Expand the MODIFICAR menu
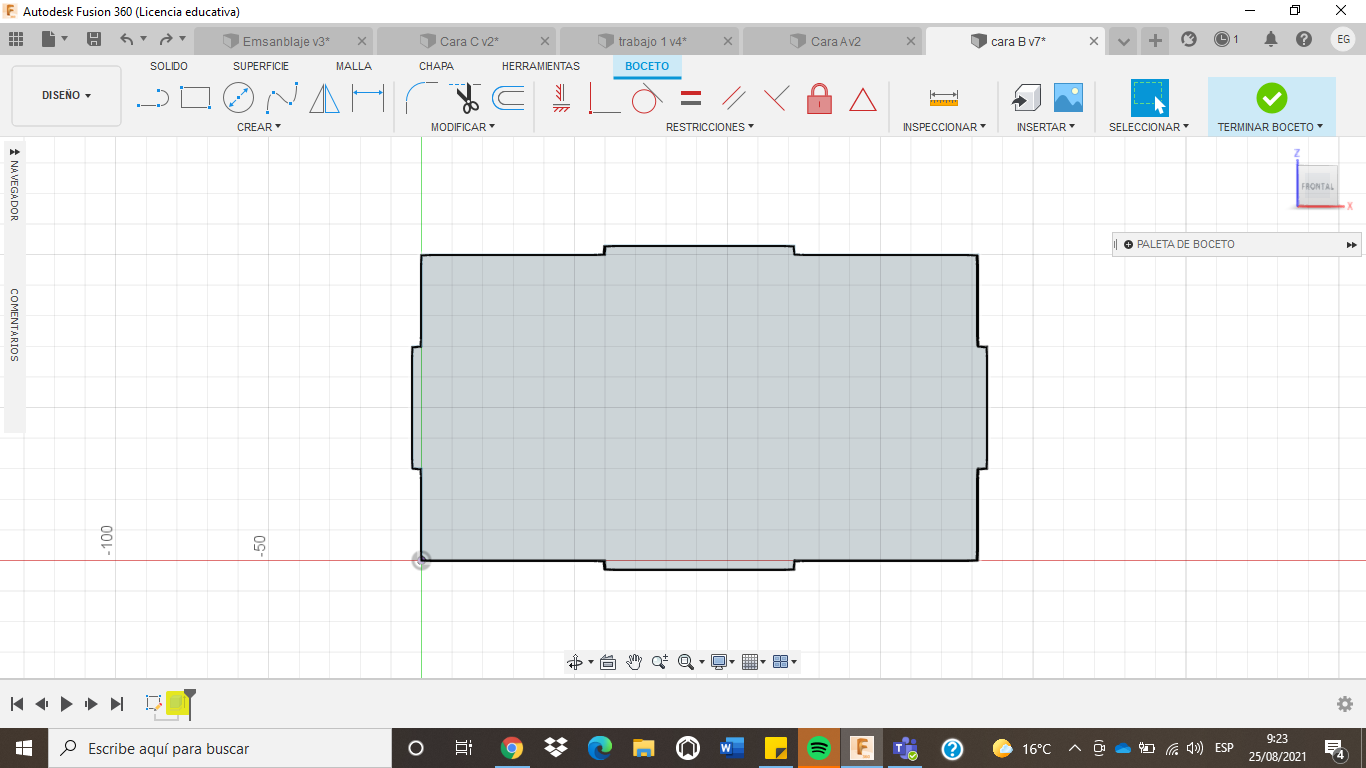The image size is (1366, 768). tap(463, 127)
